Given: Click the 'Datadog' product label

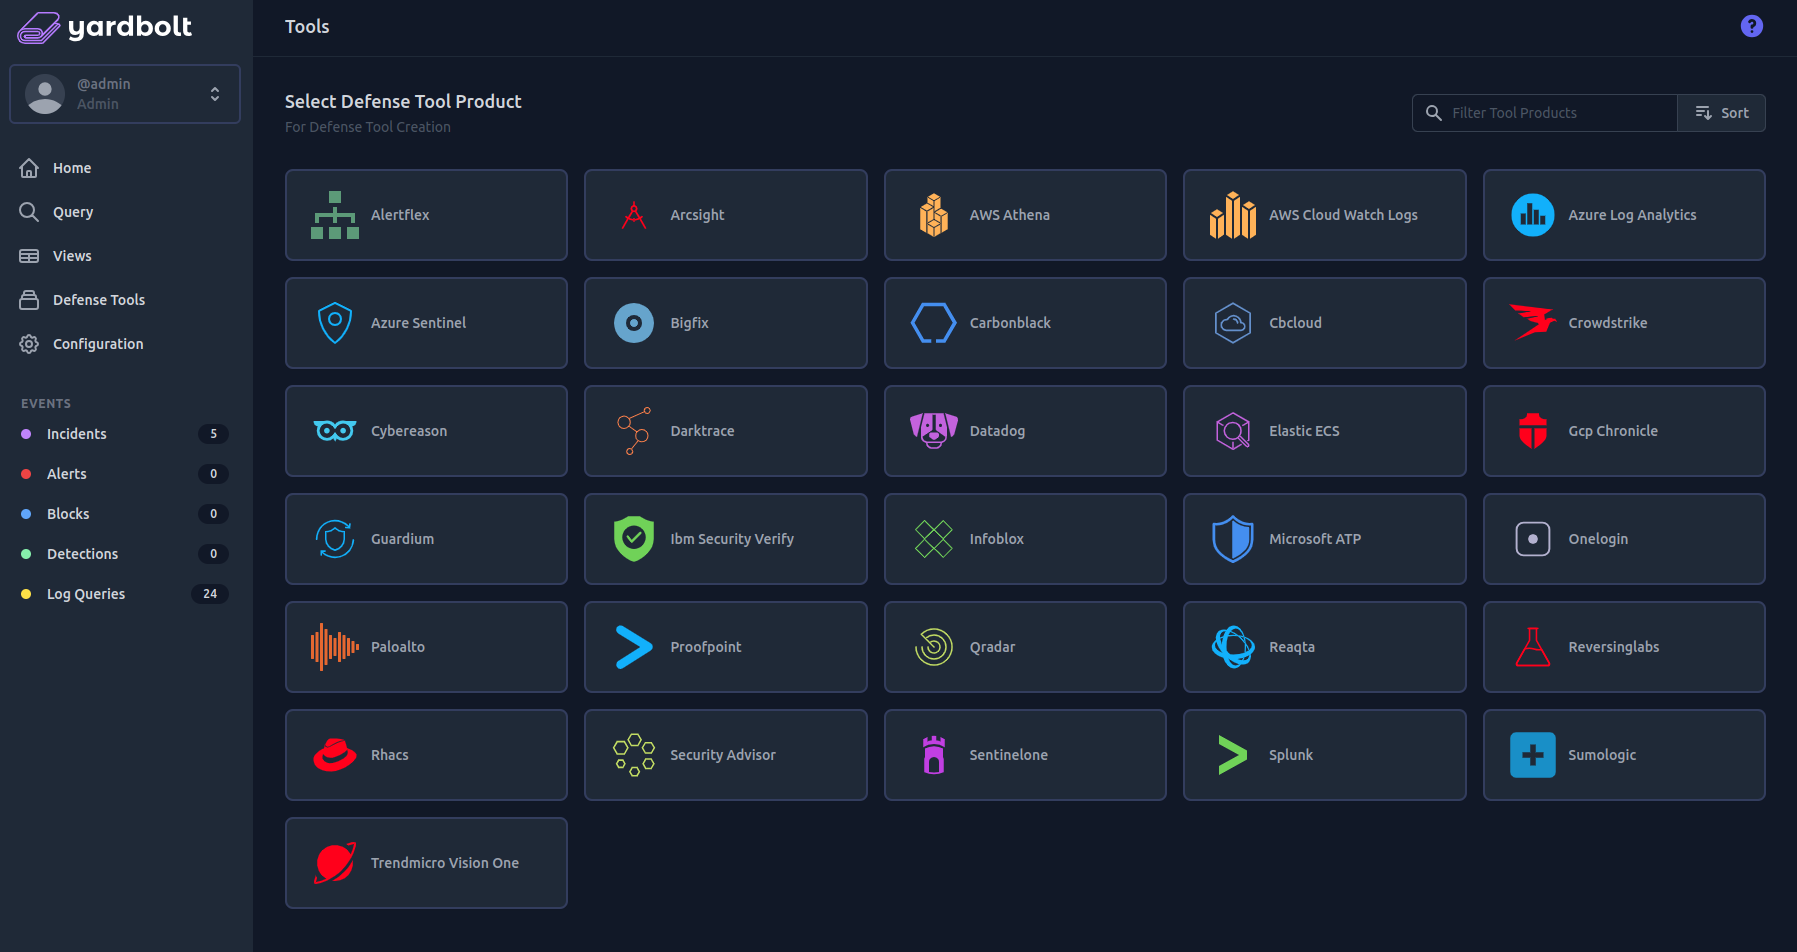Looking at the screenshot, I should pos(997,431).
